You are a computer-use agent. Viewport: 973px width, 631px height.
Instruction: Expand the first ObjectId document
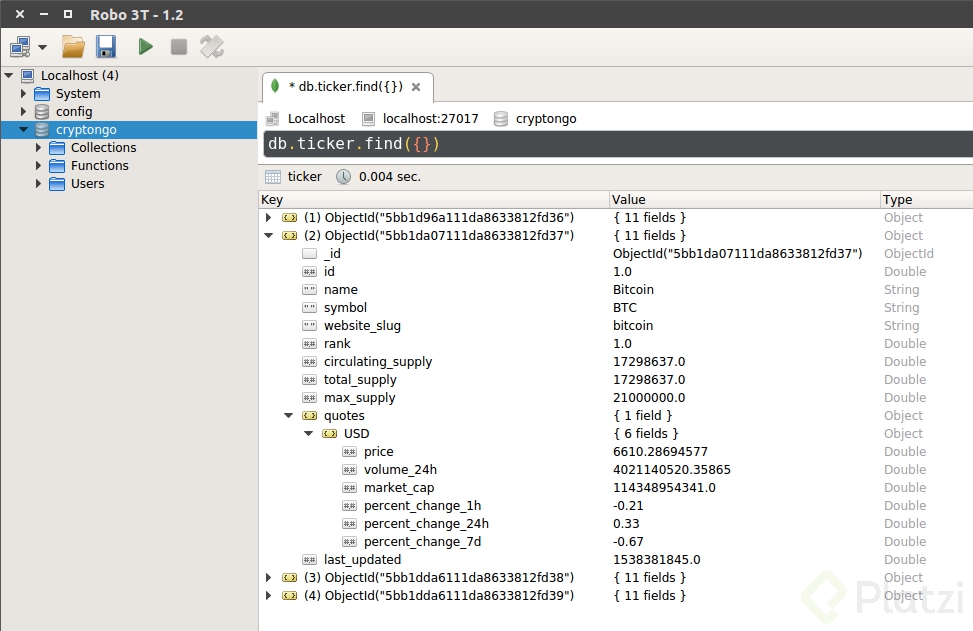pos(268,218)
